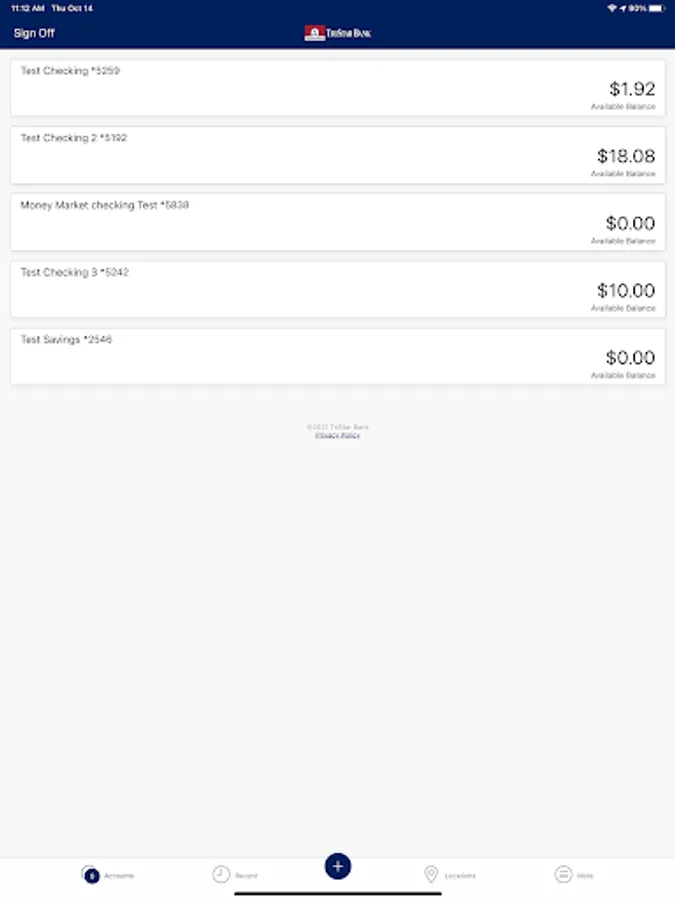Open Money Market checking Test account
Screen dimensions: 675x900
click(x=338, y=222)
